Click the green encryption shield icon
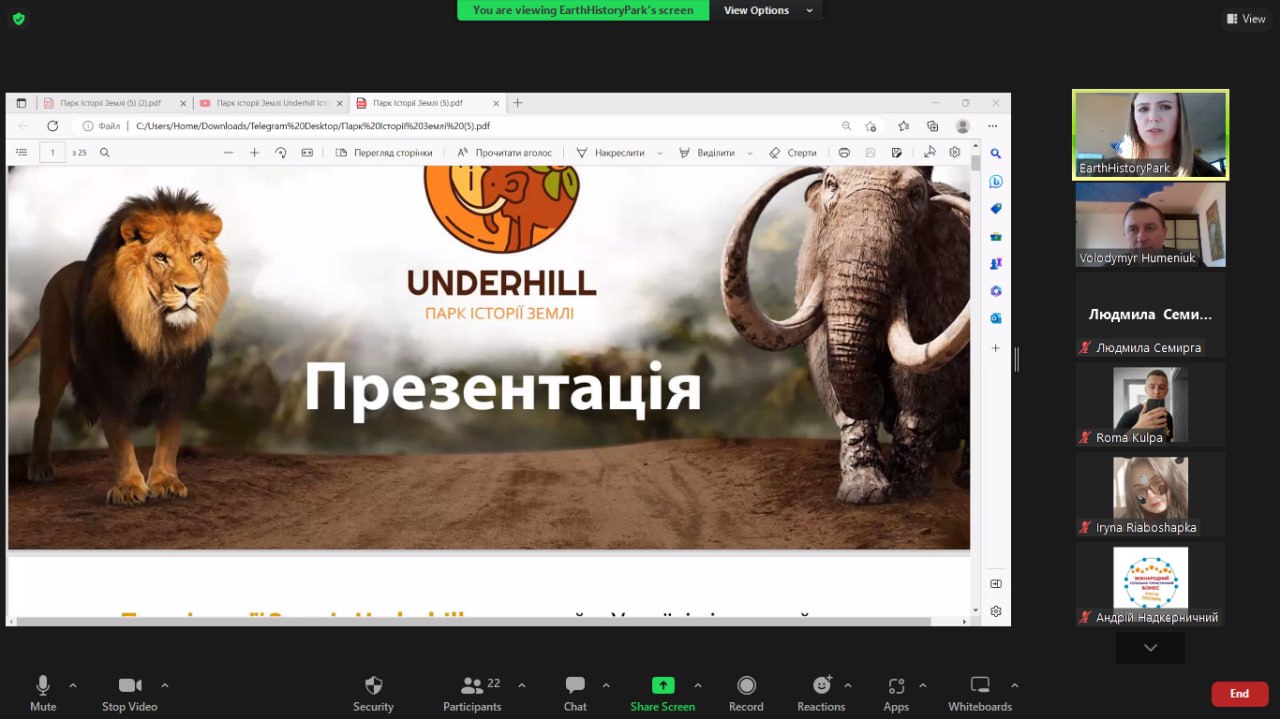 click(18, 18)
